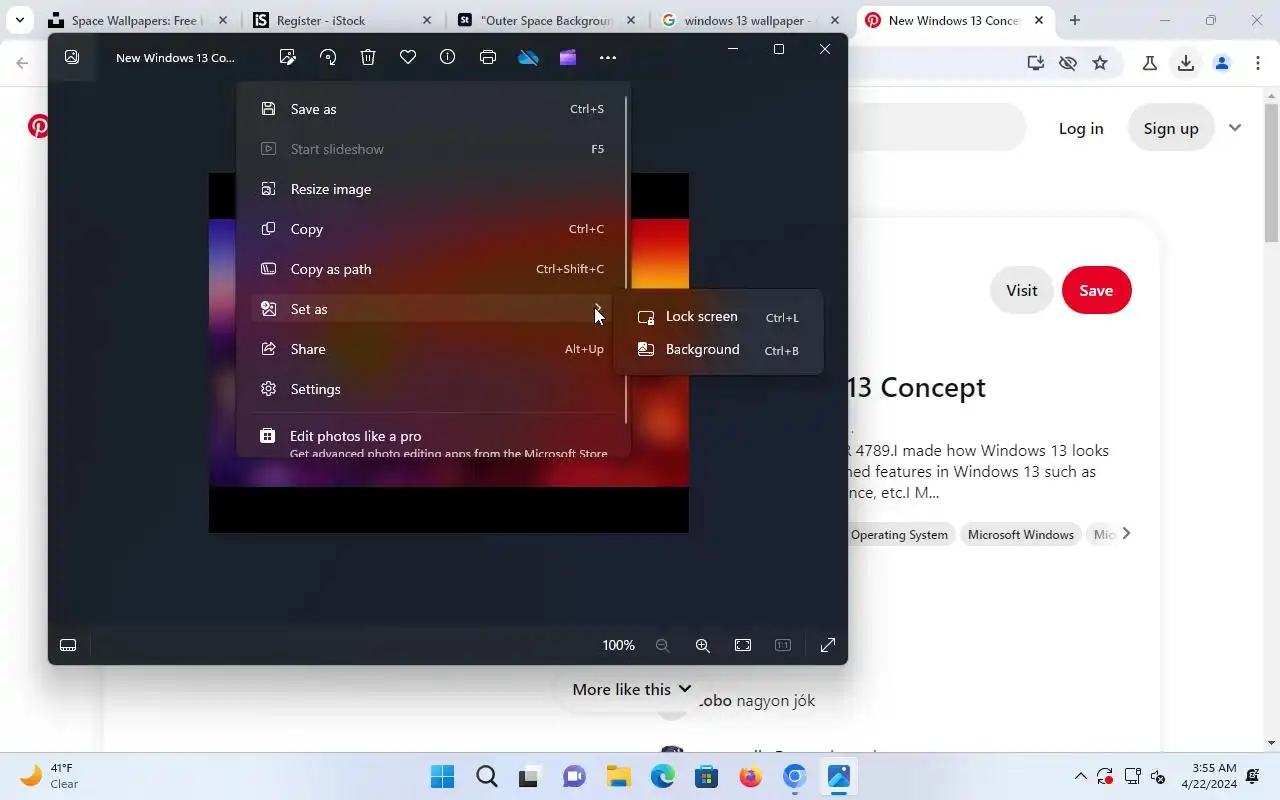Toggle the filmstrip icon in Photos footer

coord(68,646)
